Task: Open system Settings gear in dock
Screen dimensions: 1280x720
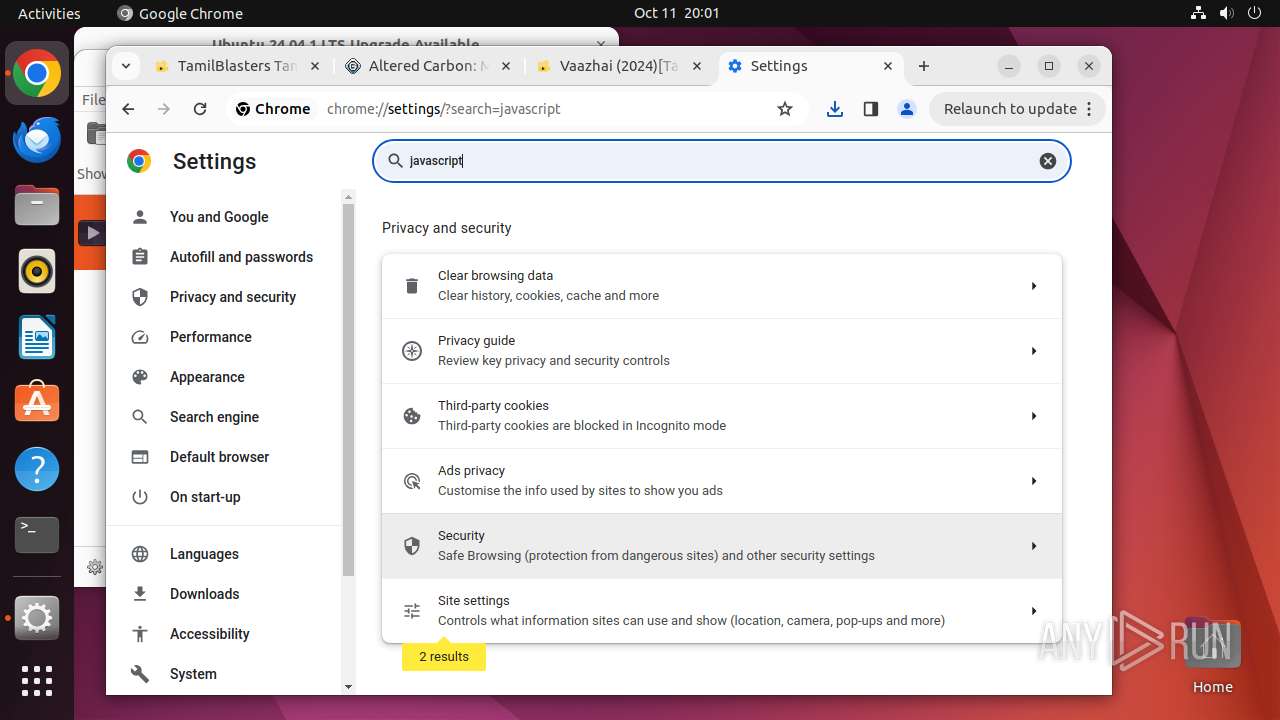Action: 37,618
